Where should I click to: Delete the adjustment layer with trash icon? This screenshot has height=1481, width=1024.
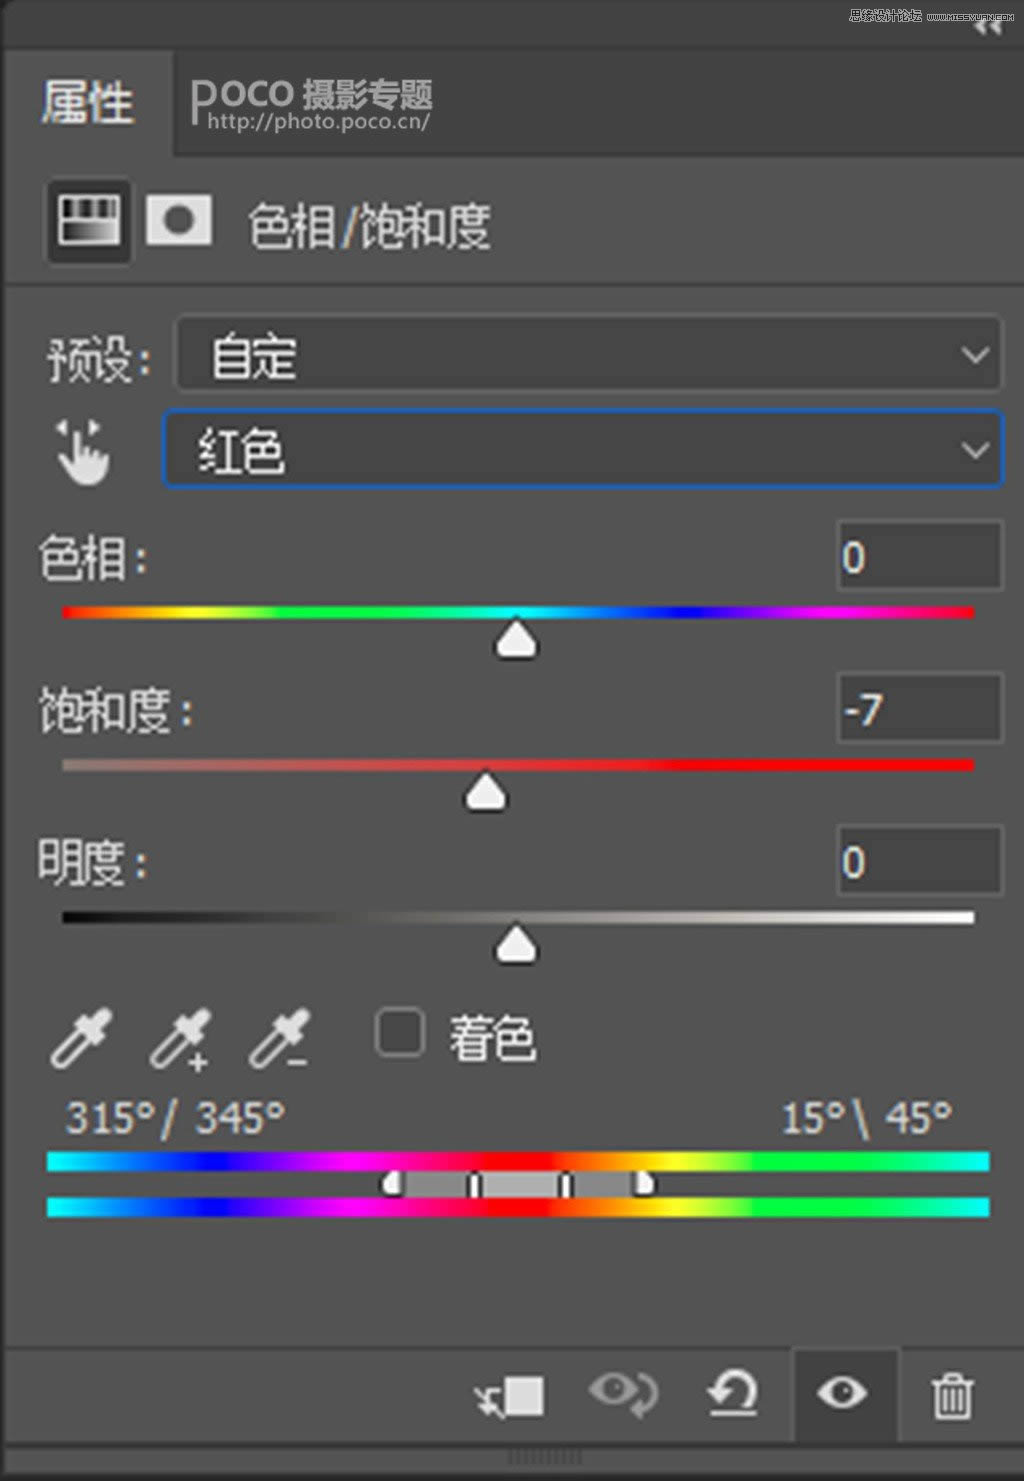[952, 1396]
